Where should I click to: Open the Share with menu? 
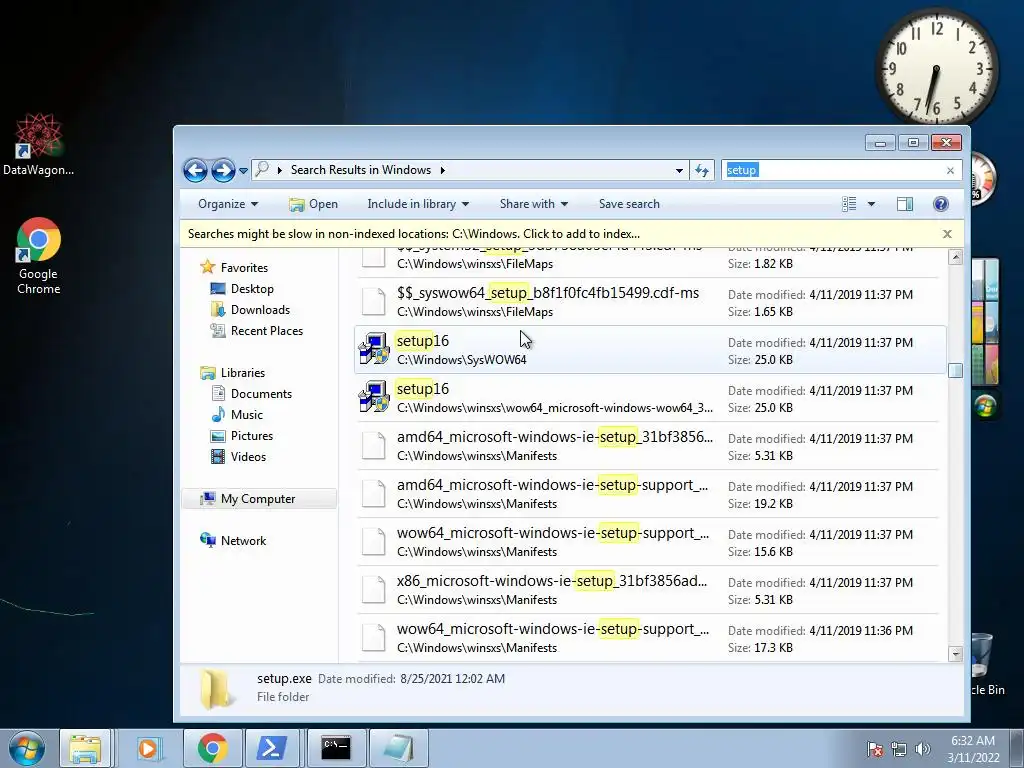tap(534, 204)
